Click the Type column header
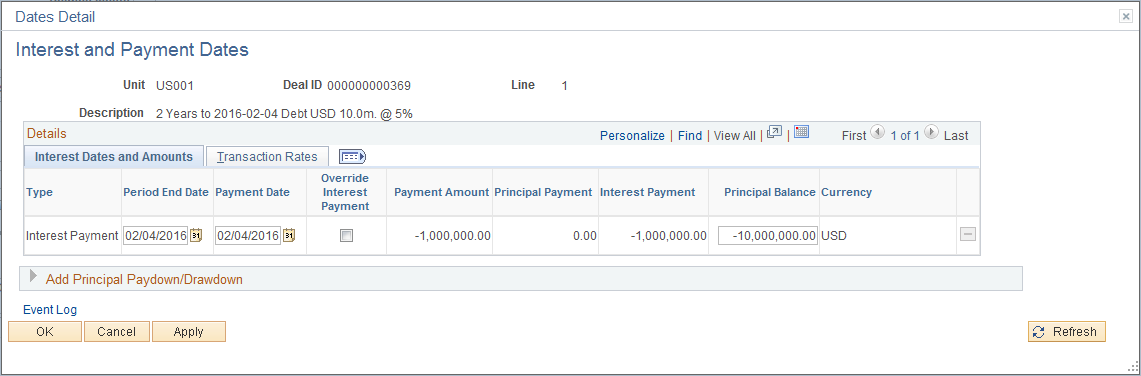This screenshot has width=1141, height=376. [39, 192]
